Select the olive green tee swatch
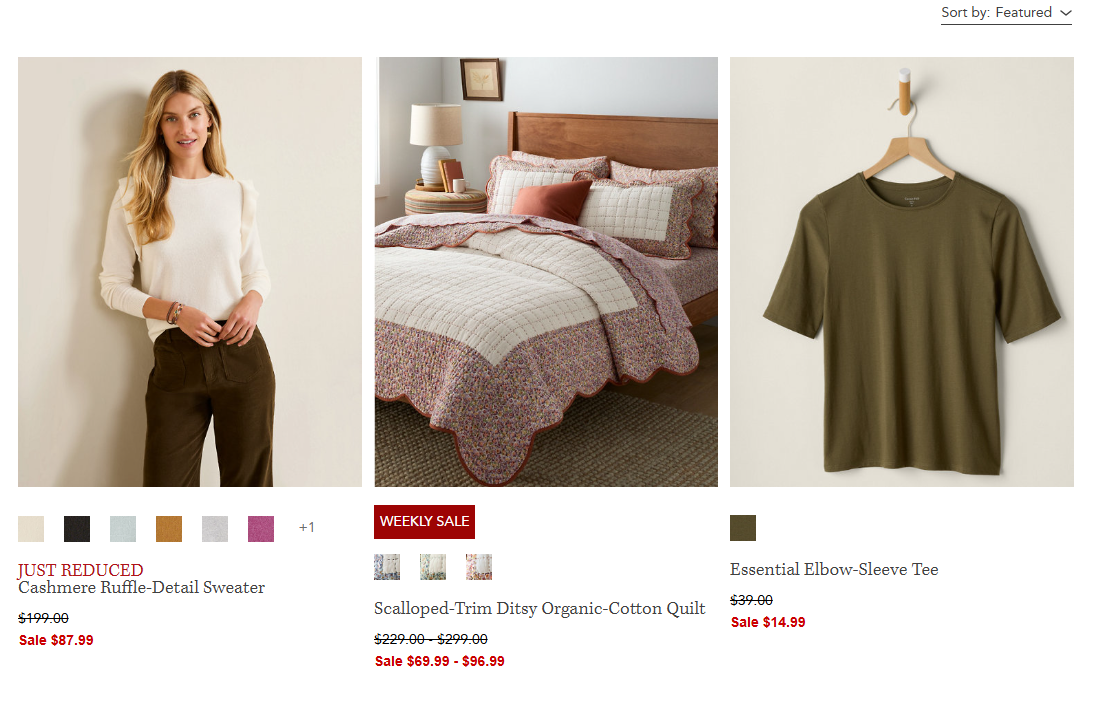The height and width of the screenshot is (717, 1094). pyautogui.click(x=743, y=528)
